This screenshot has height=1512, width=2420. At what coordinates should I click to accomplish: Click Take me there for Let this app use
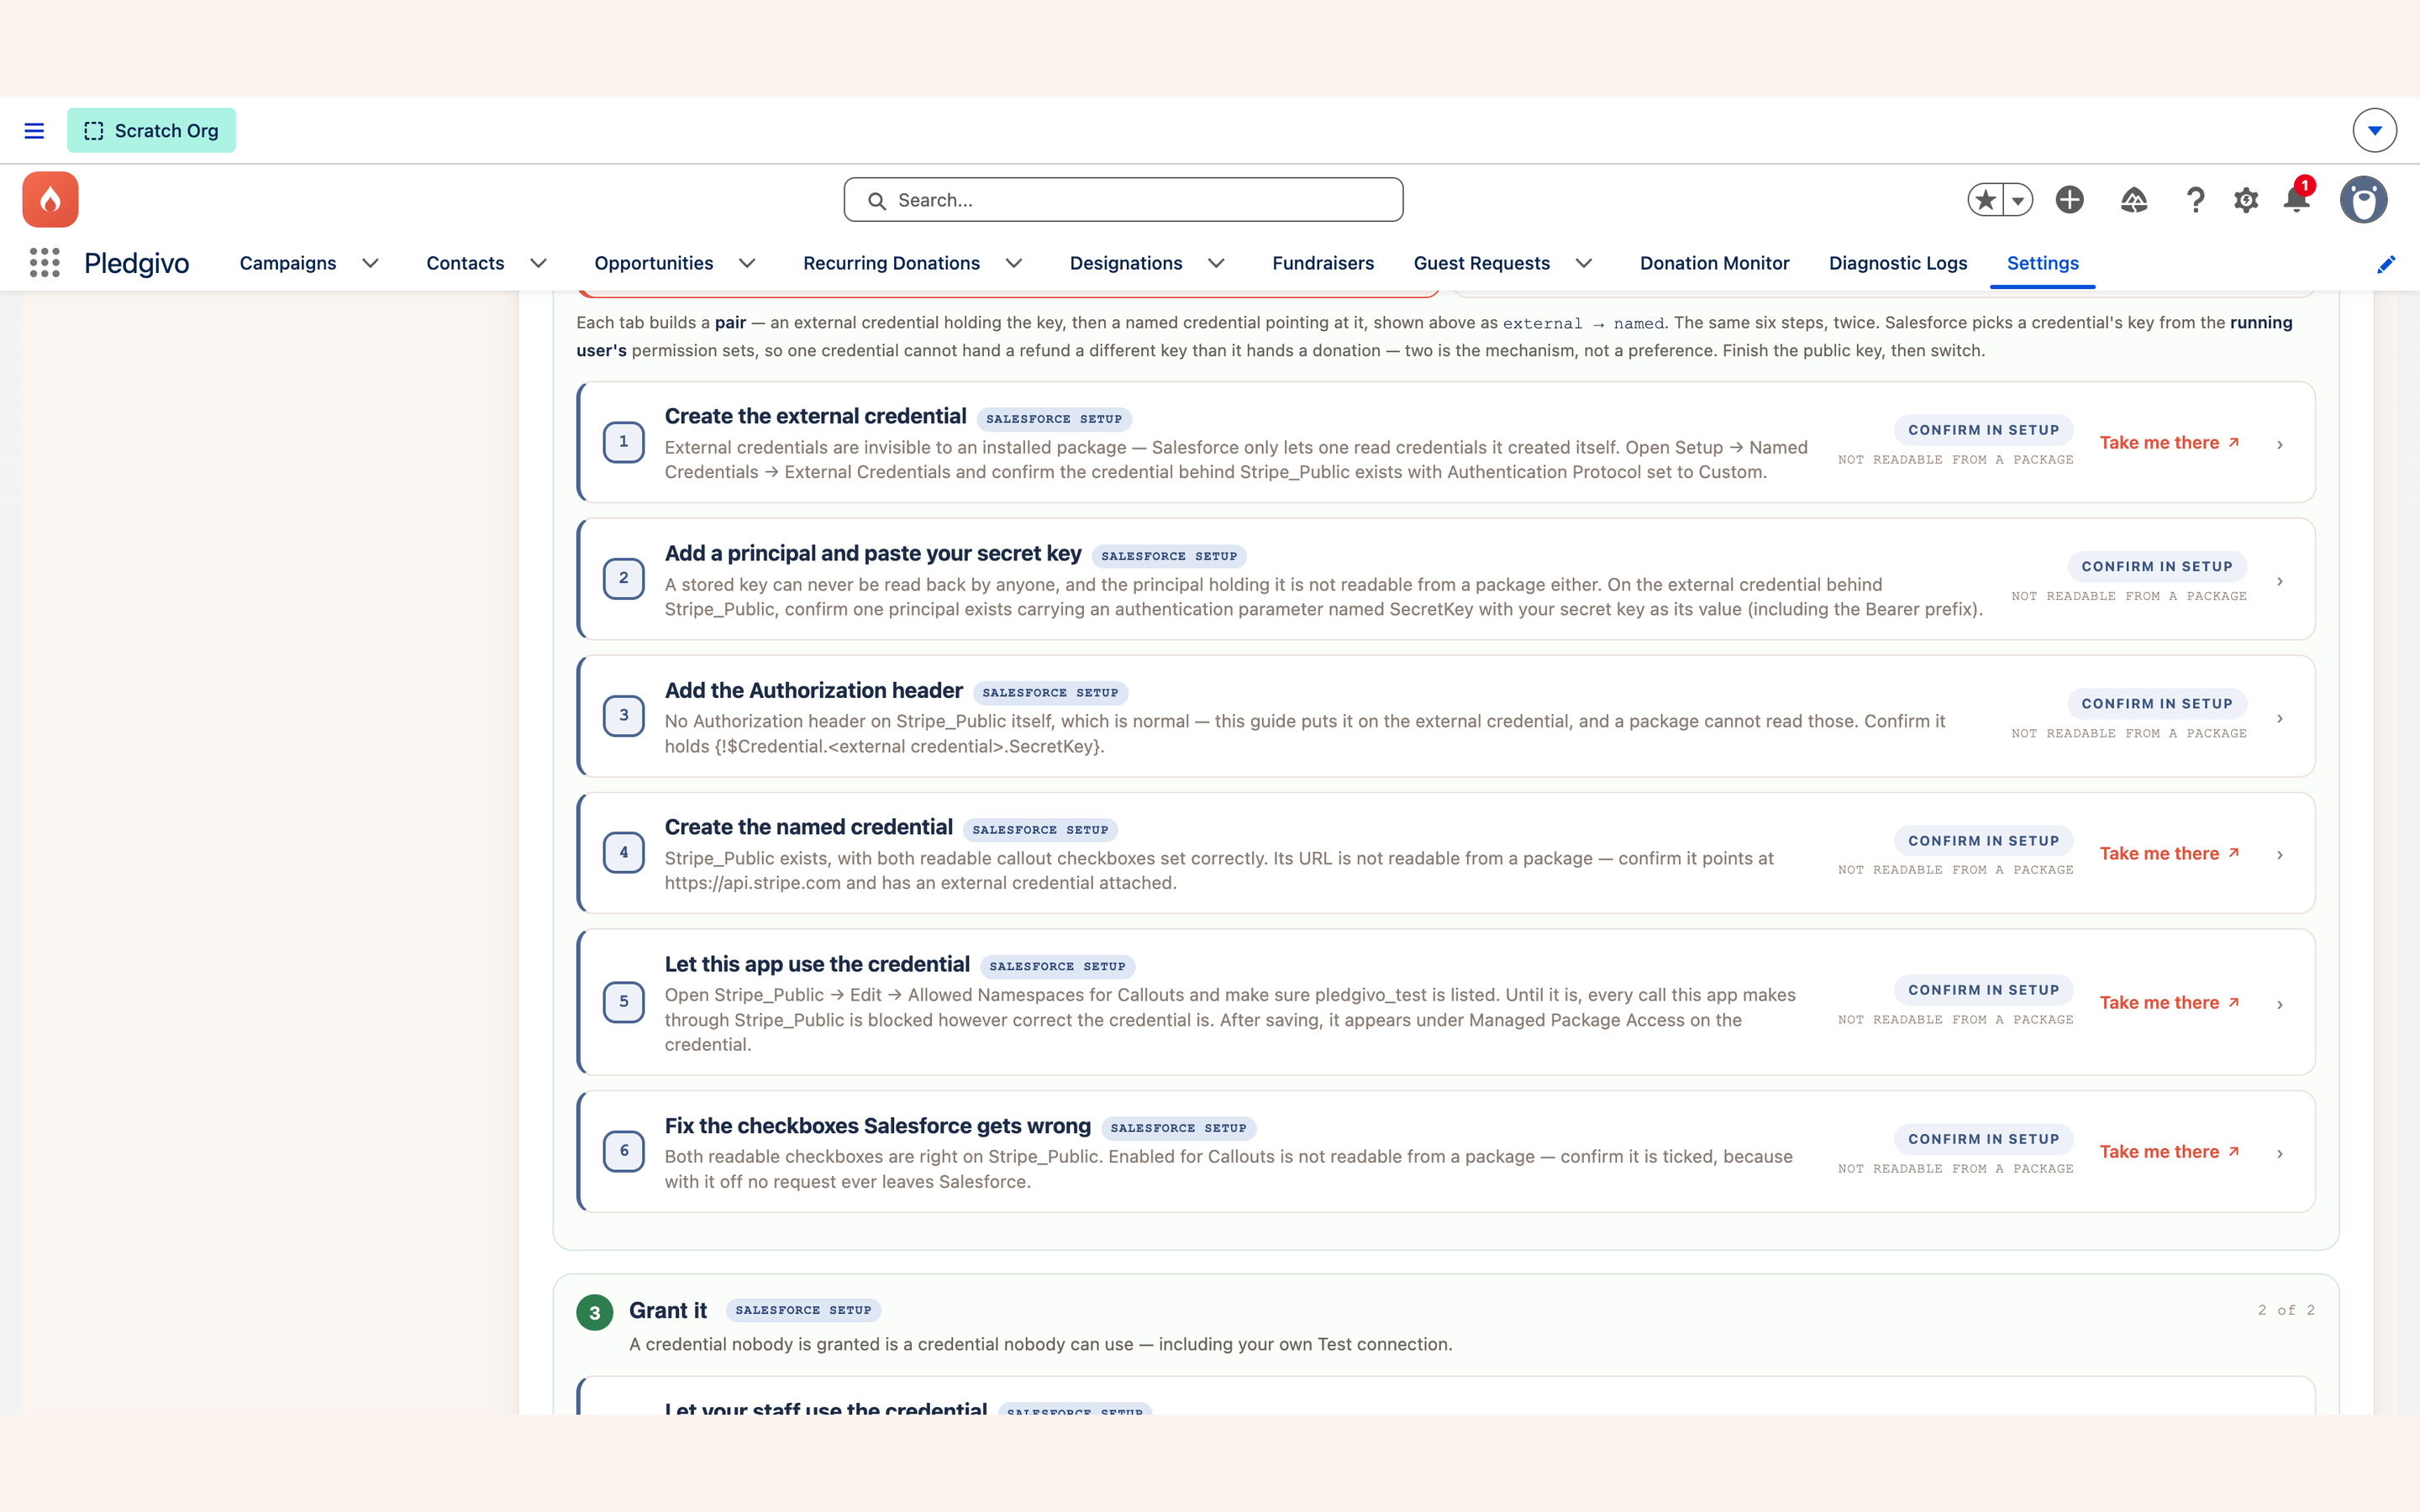[x=2169, y=1002]
